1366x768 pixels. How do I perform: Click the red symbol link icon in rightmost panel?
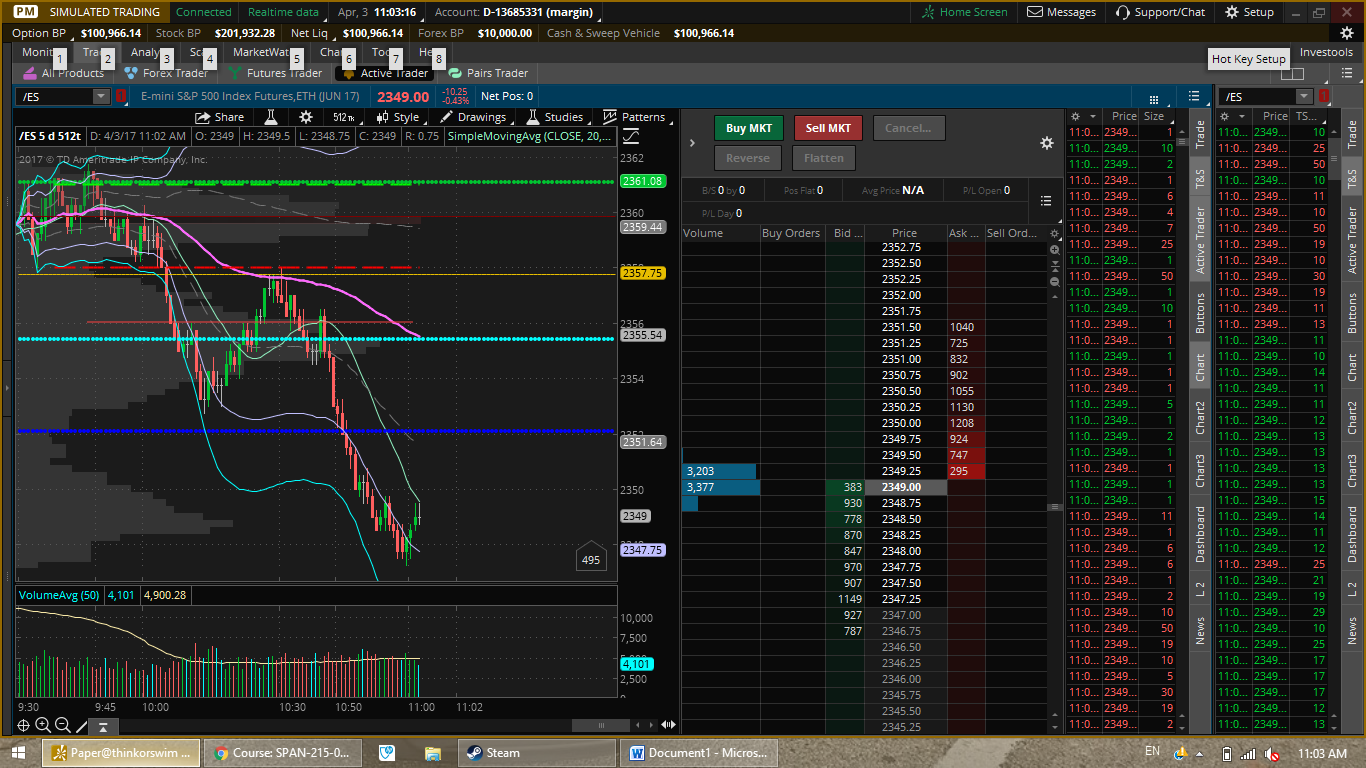[x=1324, y=96]
